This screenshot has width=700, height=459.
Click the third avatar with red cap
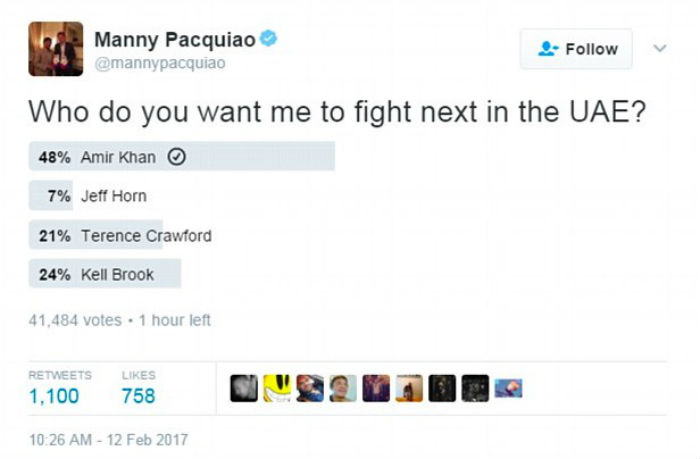[310, 388]
